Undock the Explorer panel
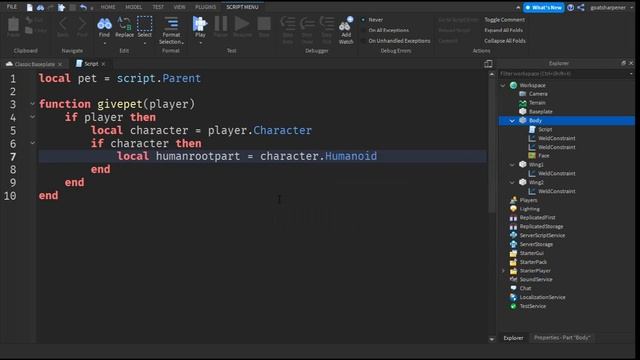 (623, 63)
